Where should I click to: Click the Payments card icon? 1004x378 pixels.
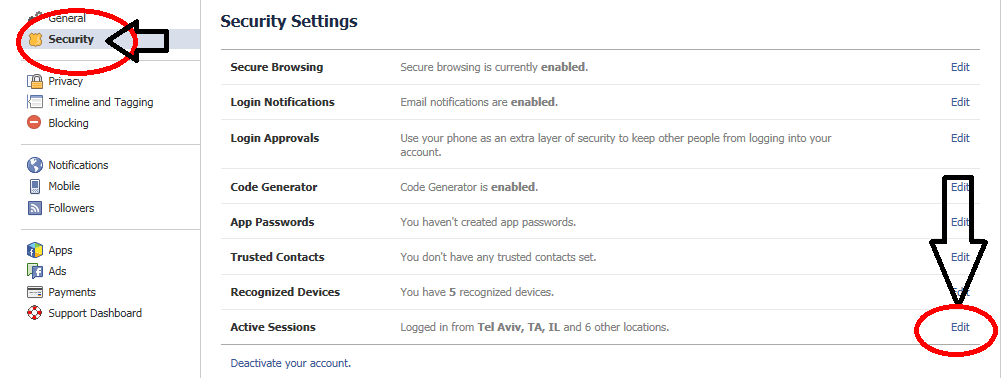click(x=35, y=292)
